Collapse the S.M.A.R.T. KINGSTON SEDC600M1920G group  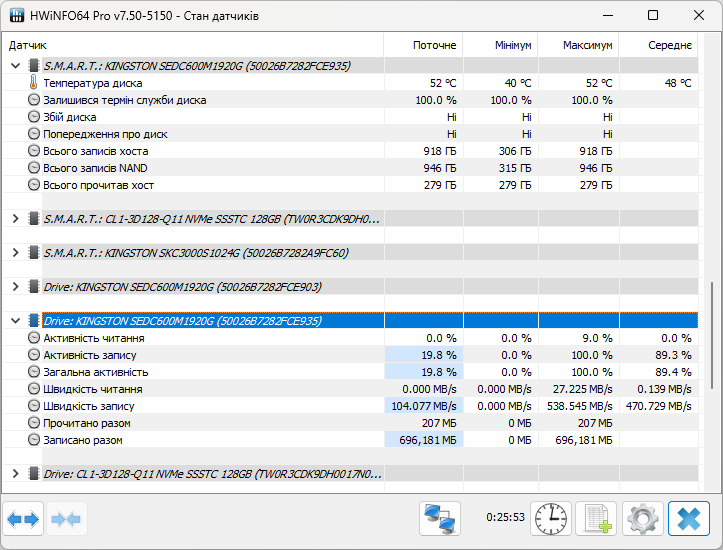(x=15, y=66)
